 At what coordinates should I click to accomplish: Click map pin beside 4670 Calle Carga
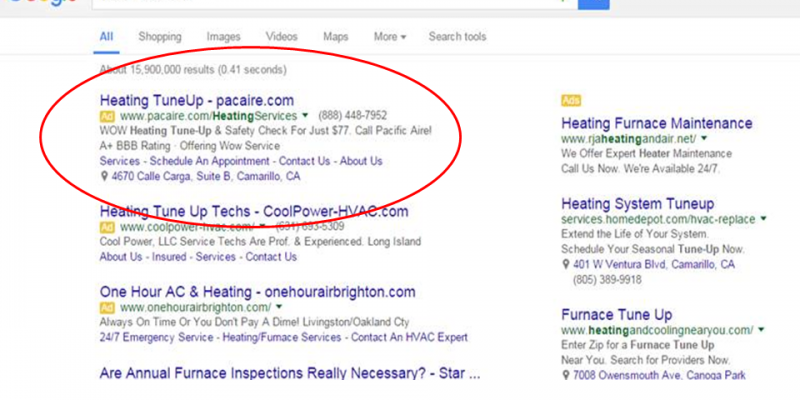(x=105, y=177)
